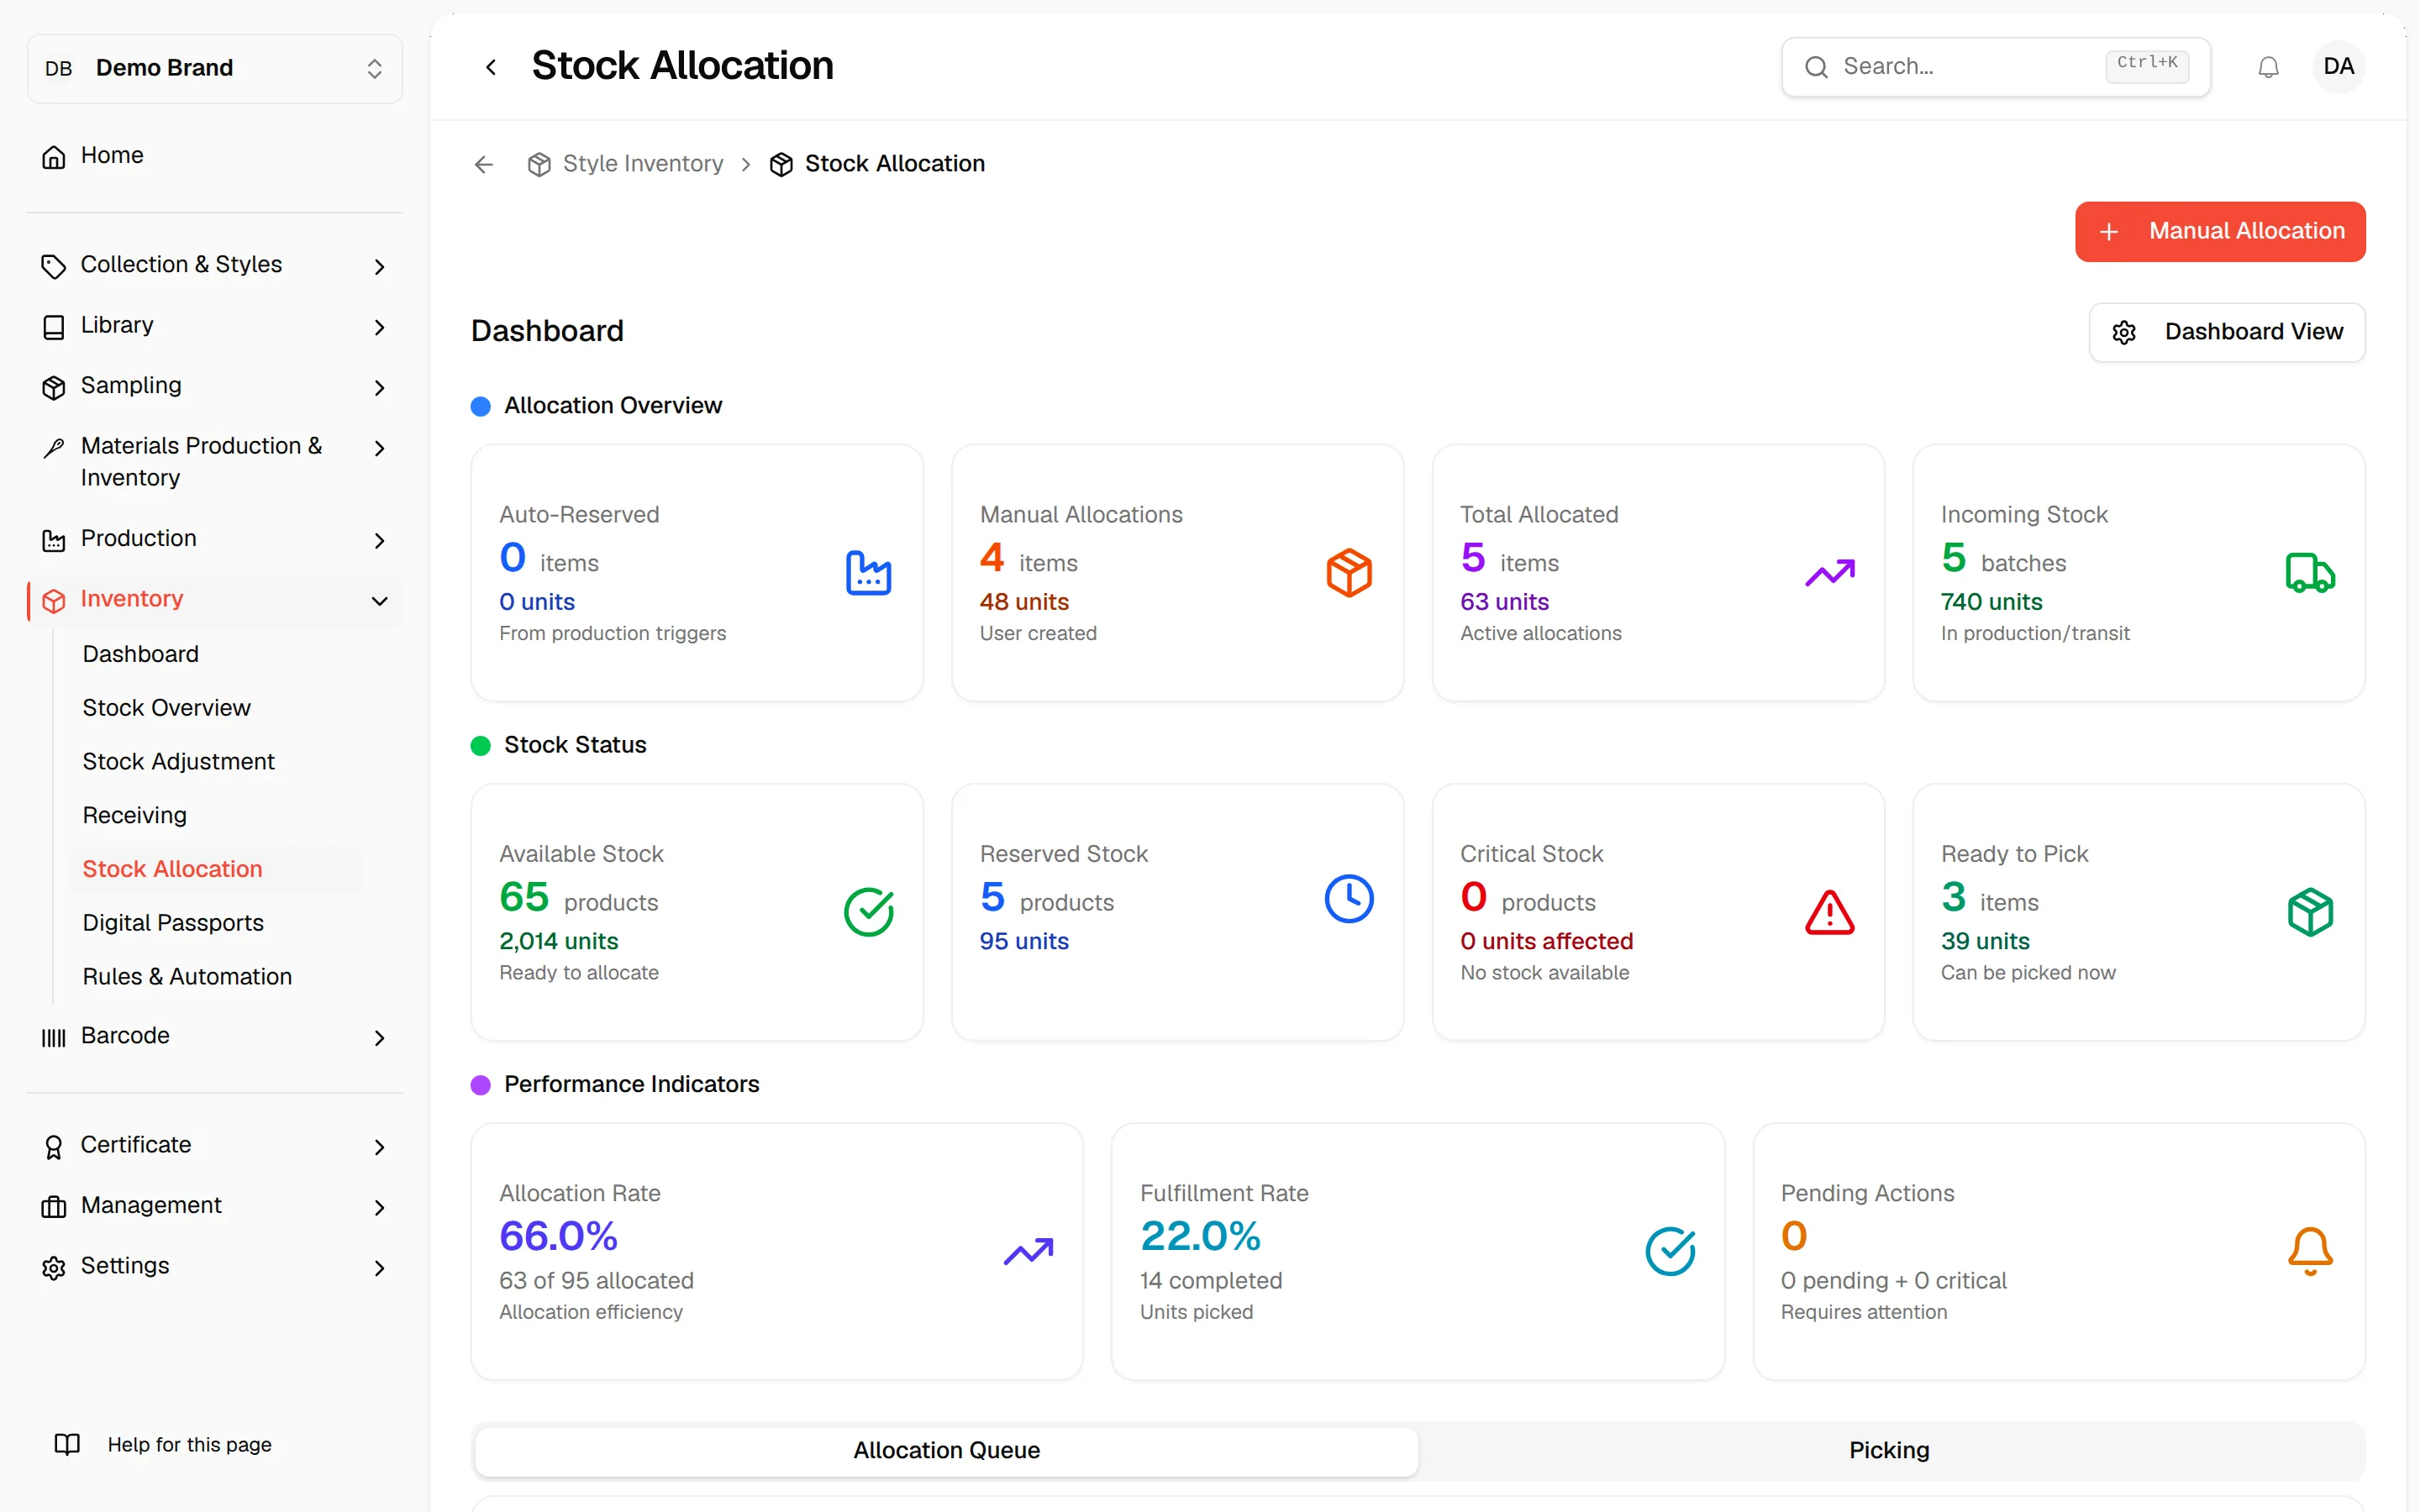Click the Incoming Stock truck icon
Viewport: 2420px width, 1512px height.
click(x=2310, y=573)
